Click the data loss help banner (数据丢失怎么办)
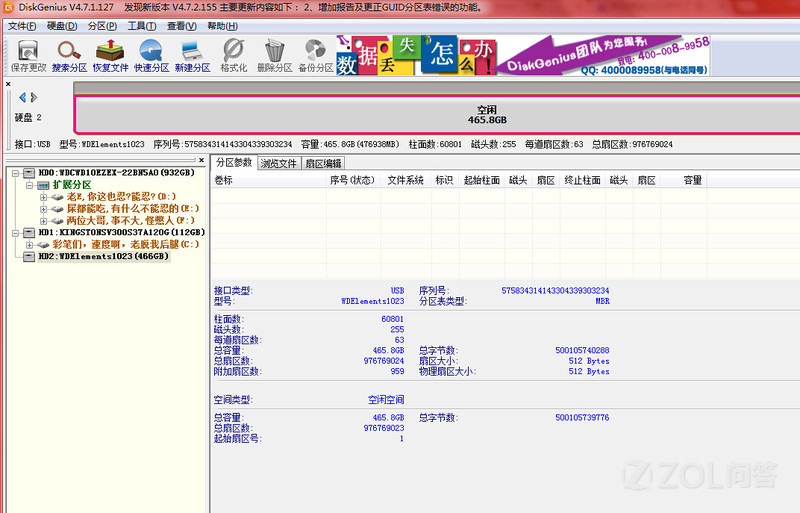The height and width of the screenshot is (513, 800). click(x=416, y=55)
